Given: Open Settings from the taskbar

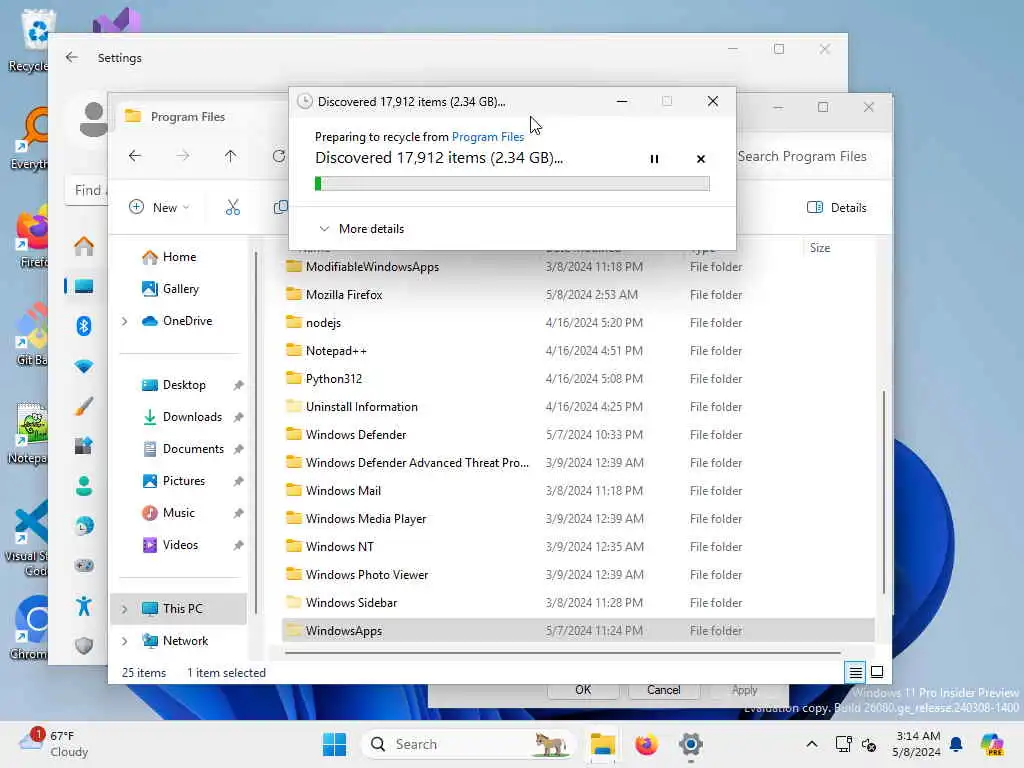Looking at the screenshot, I should 690,744.
